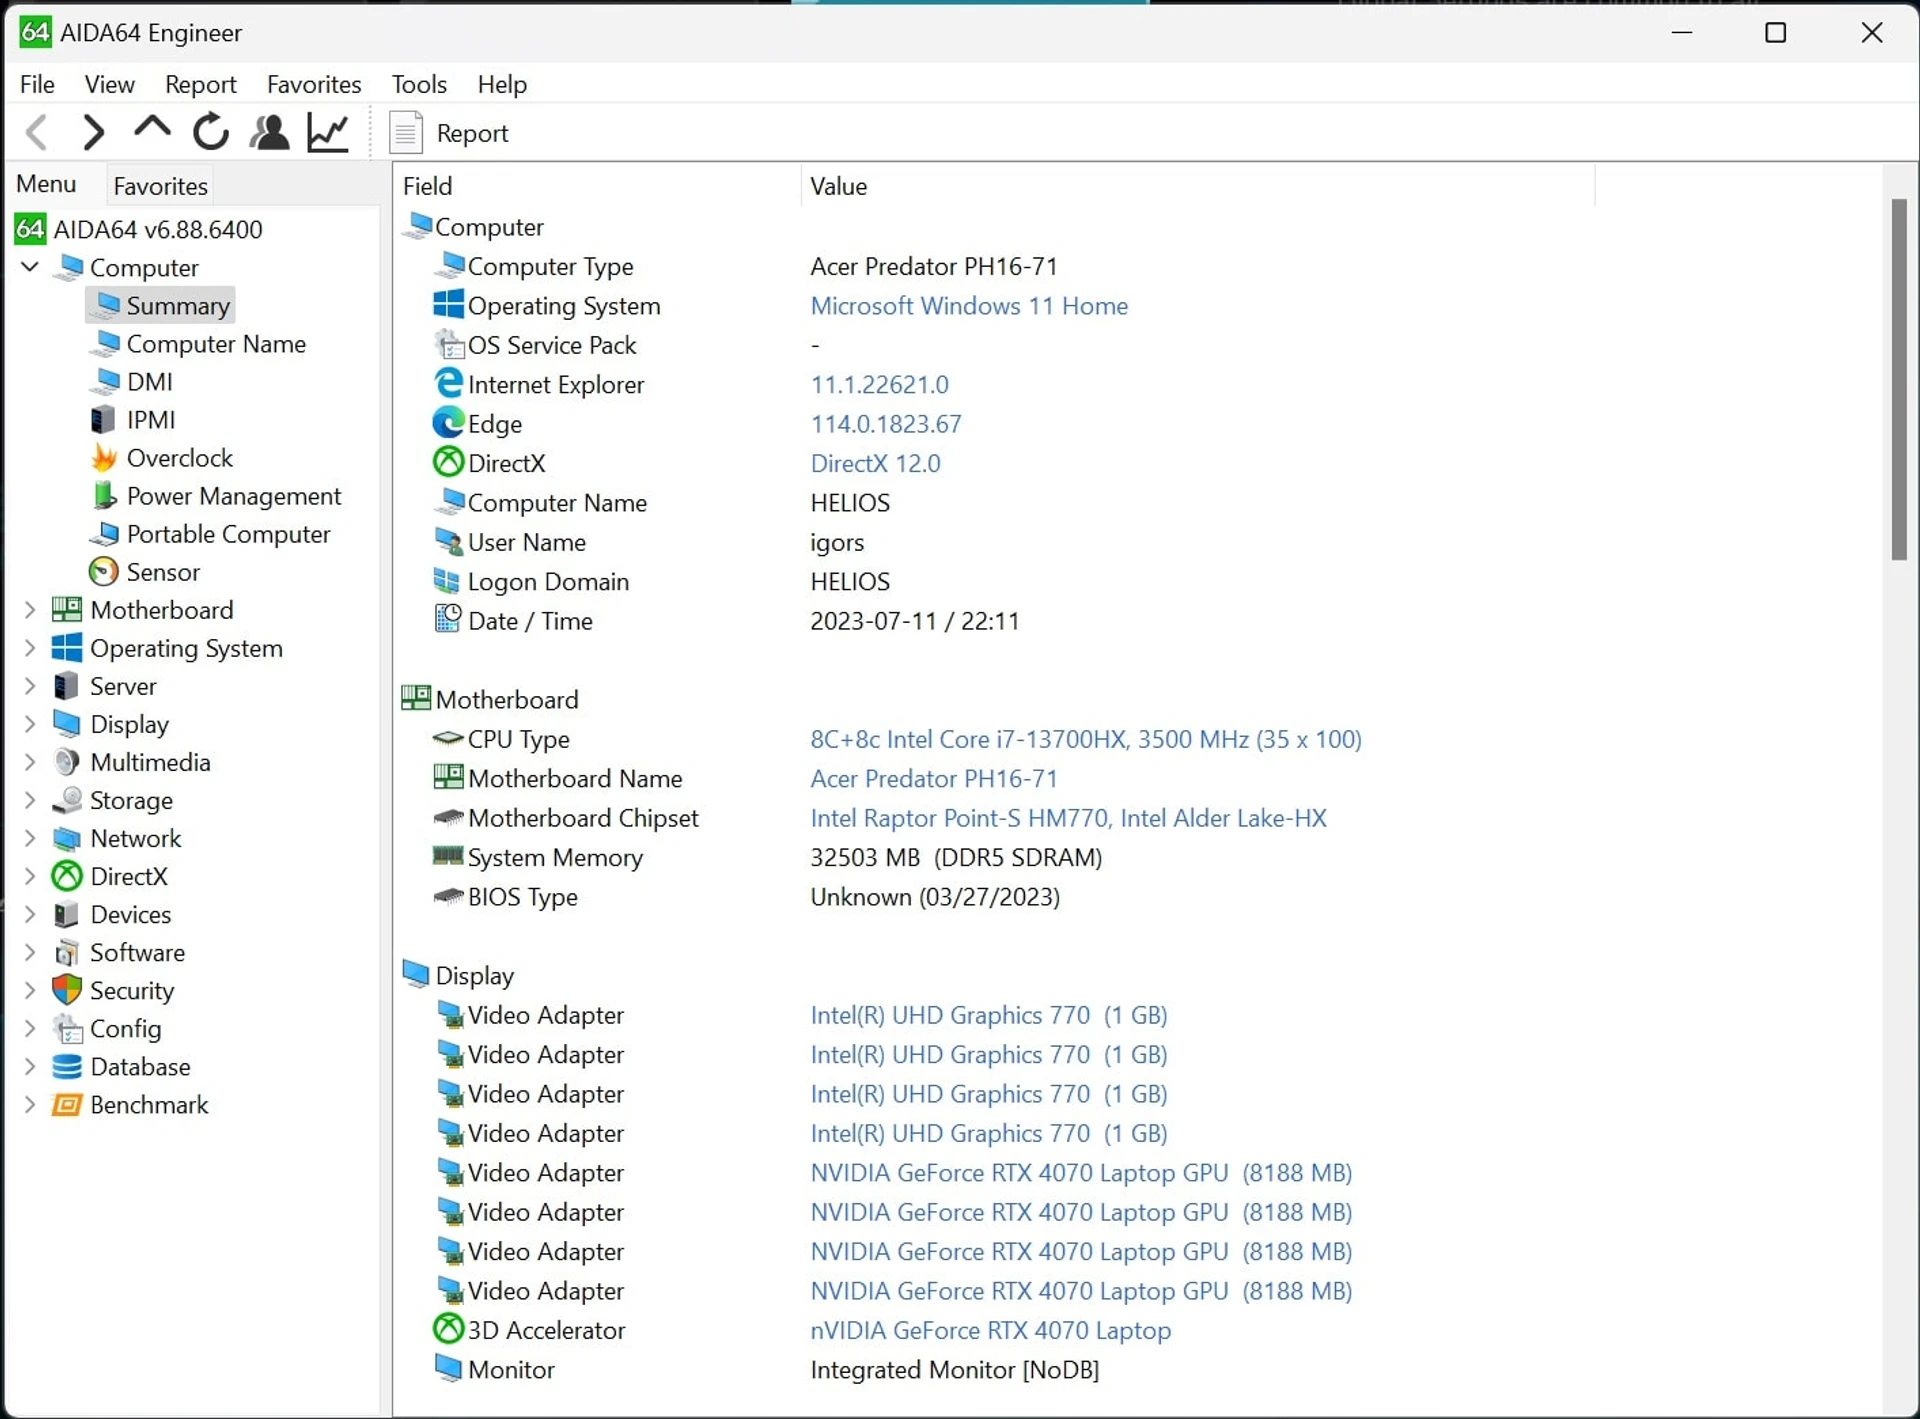The width and height of the screenshot is (1920, 1419).
Task: Expand the Config tree node
Action: pos(30,1028)
